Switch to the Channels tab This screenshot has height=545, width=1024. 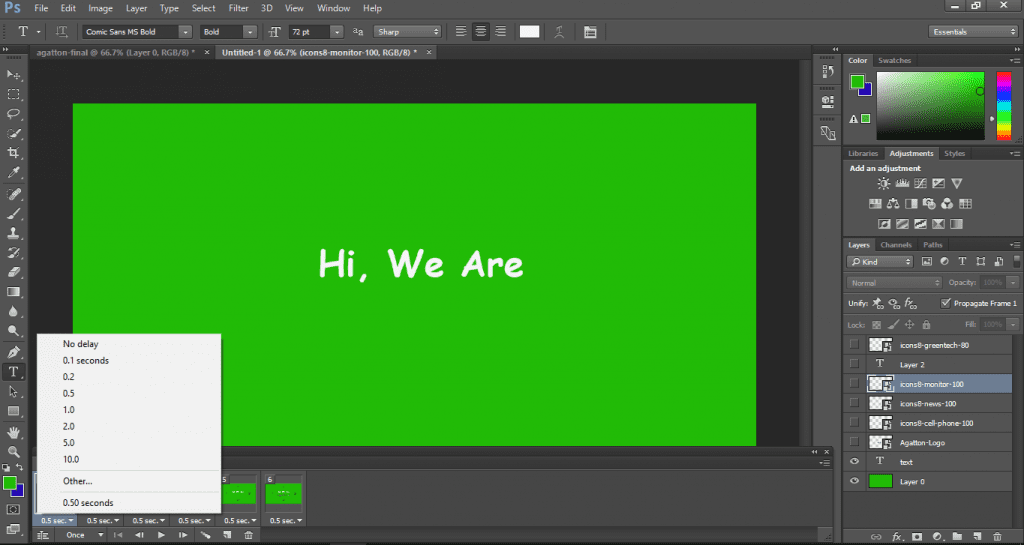point(895,245)
